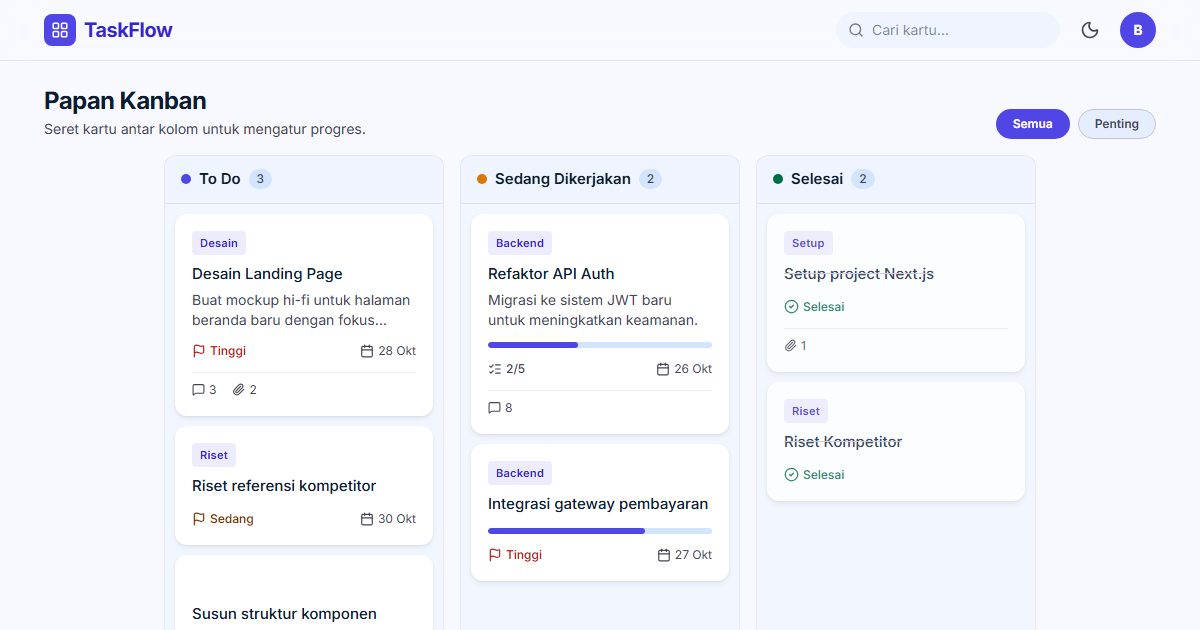The height and width of the screenshot is (630, 1200).
Task: Open the Susun struktur komponen card
Action: tap(304, 593)
